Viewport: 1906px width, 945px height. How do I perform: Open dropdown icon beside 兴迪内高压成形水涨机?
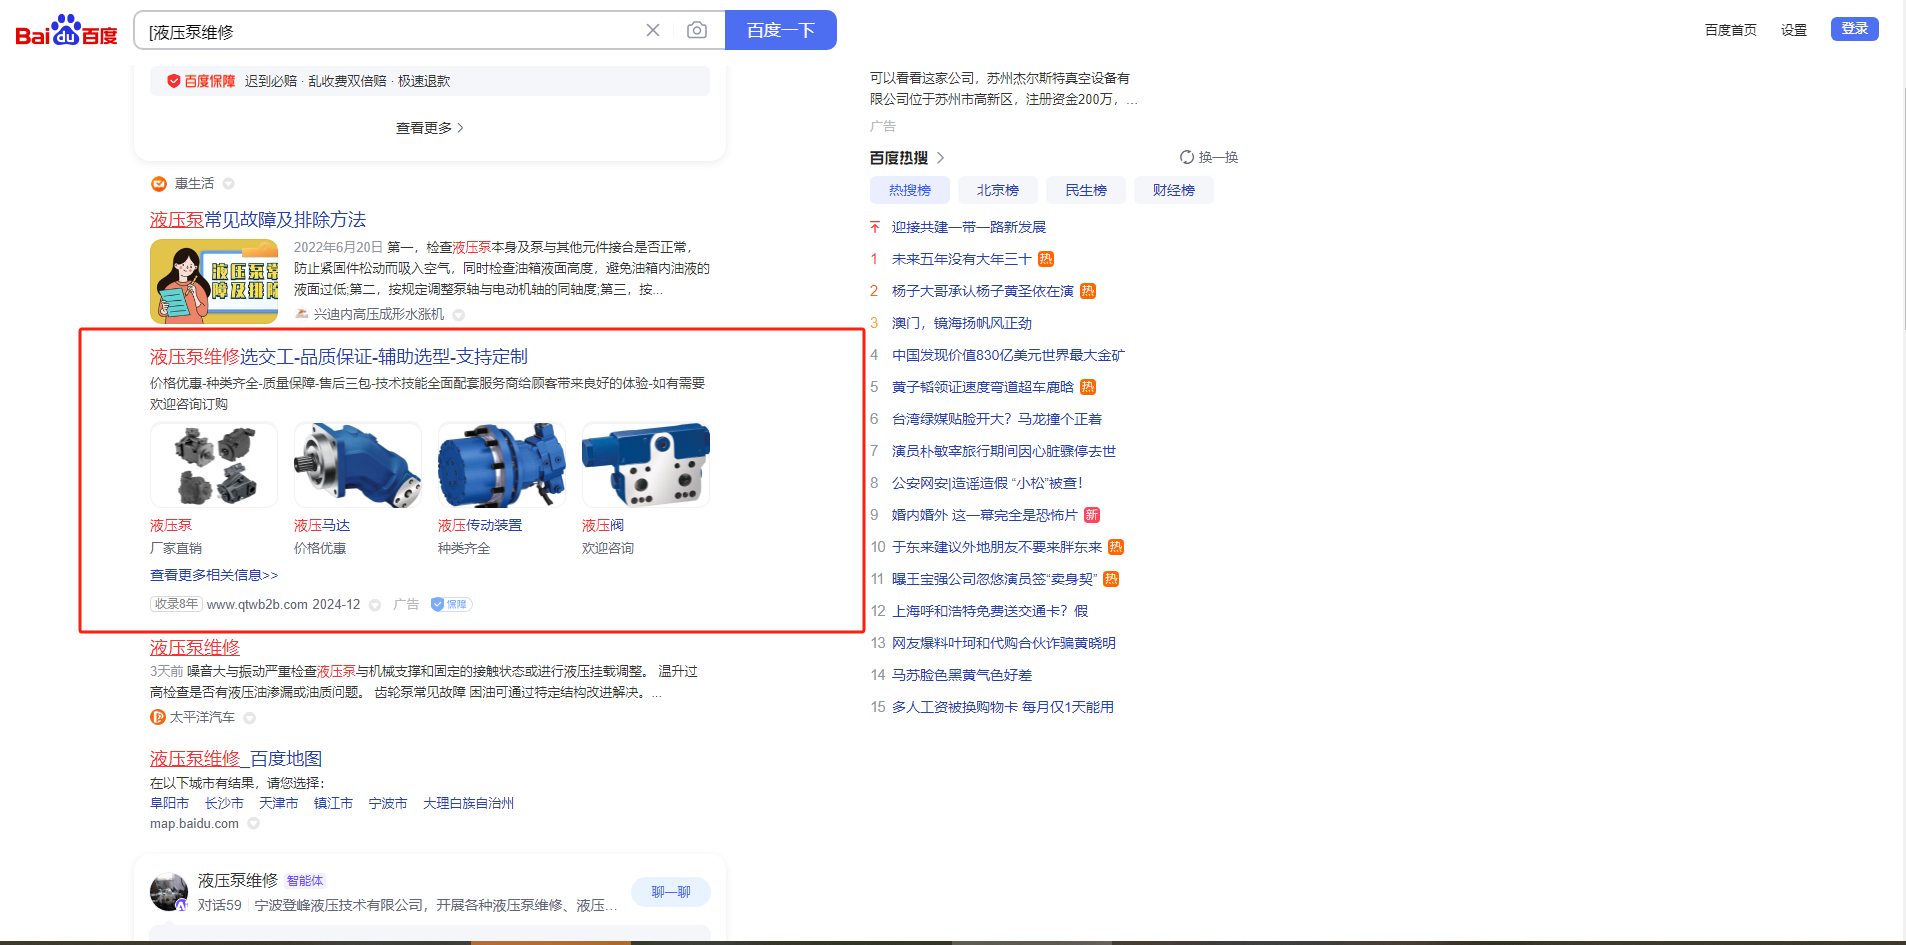[x=459, y=315]
